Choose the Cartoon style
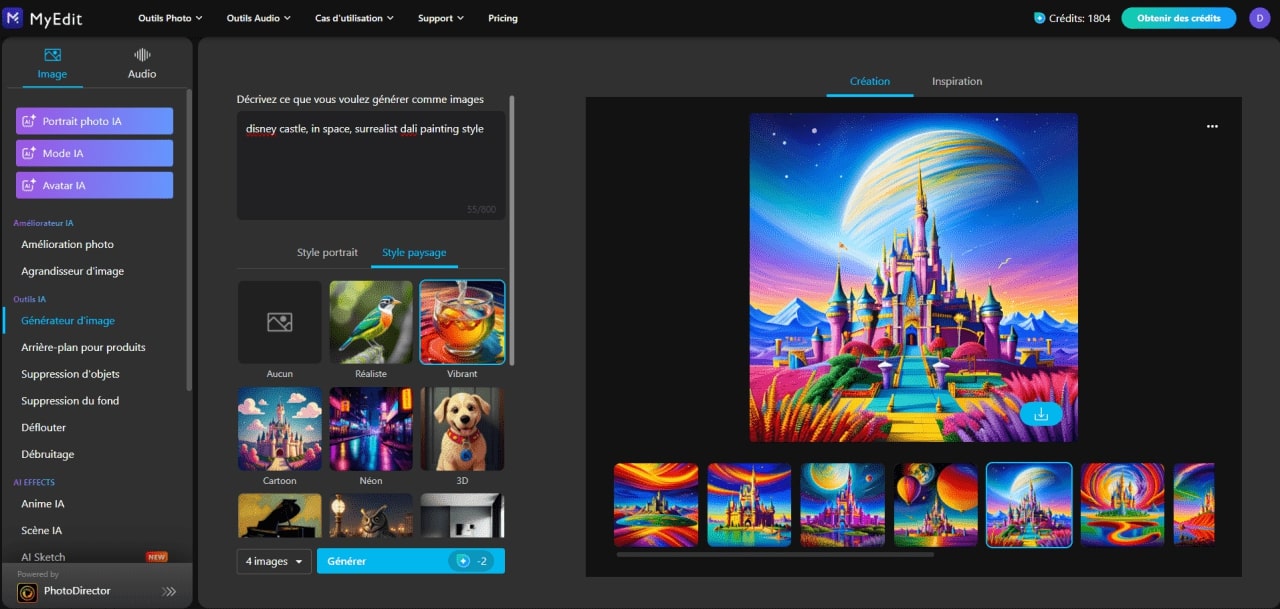This screenshot has width=1280, height=609. [x=279, y=428]
